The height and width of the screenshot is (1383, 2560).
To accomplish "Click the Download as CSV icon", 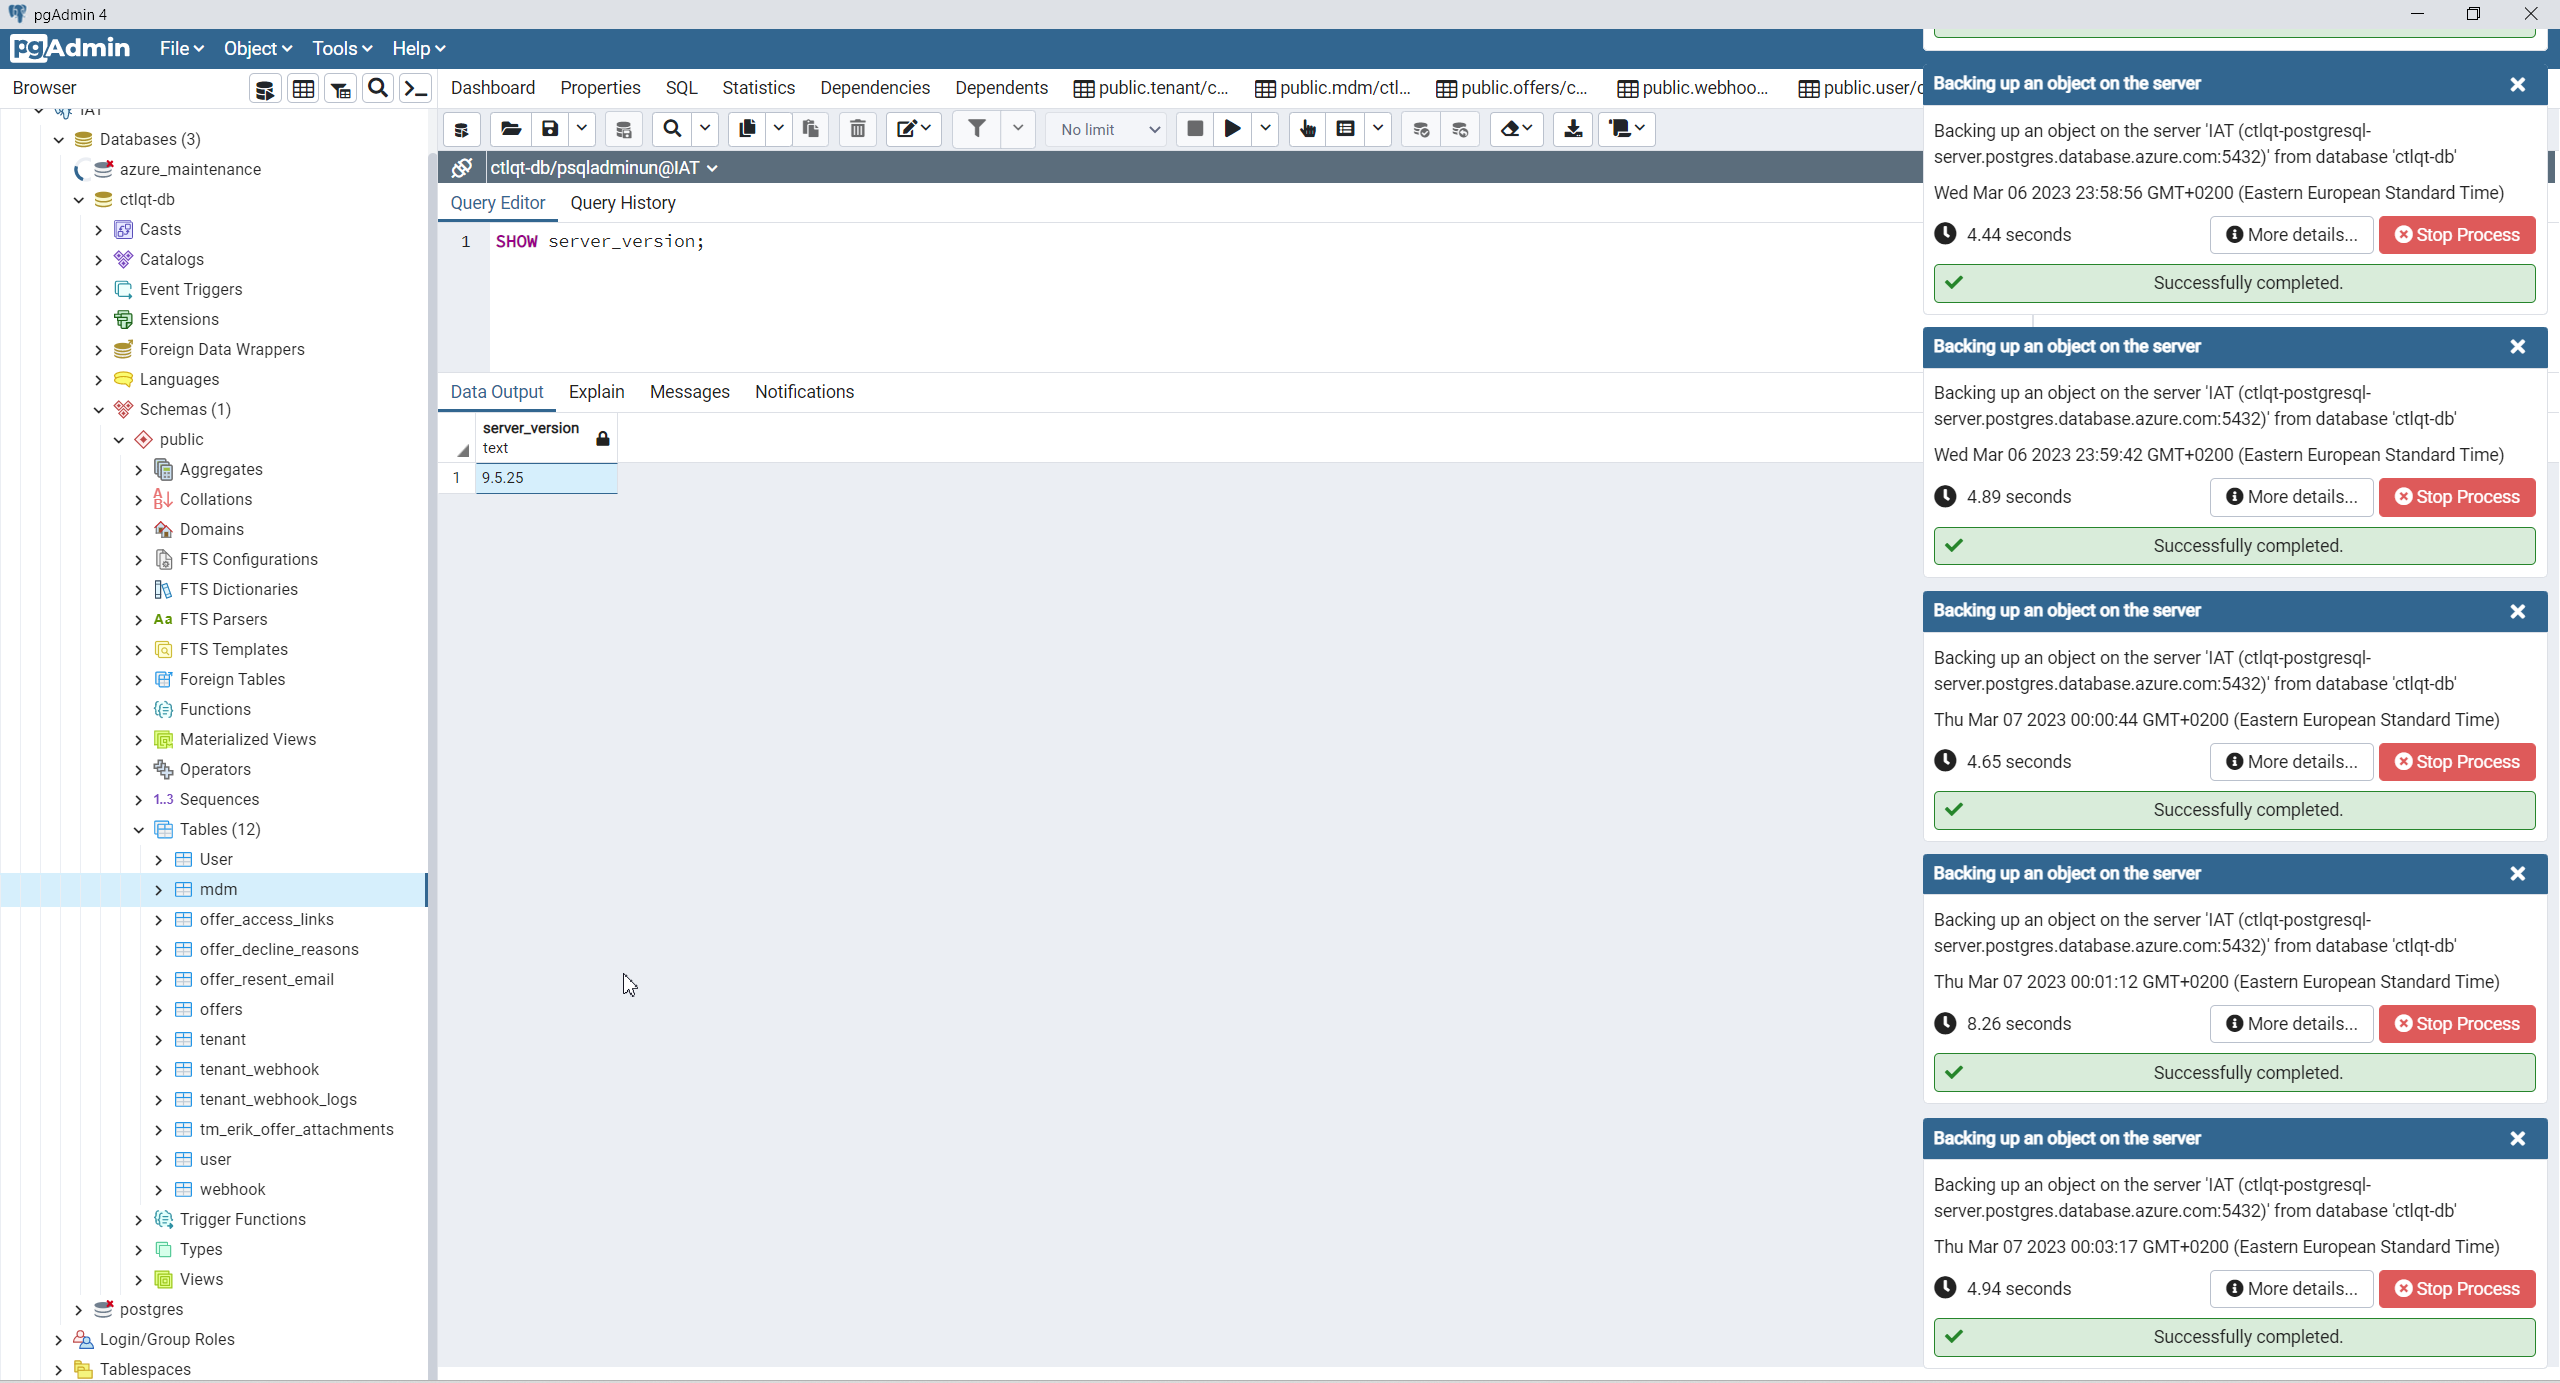I will 1572,129.
